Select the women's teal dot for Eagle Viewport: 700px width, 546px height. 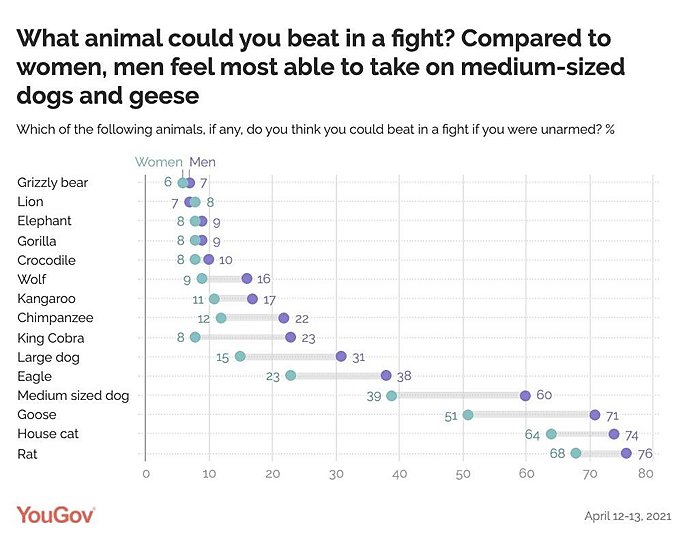(x=291, y=376)
